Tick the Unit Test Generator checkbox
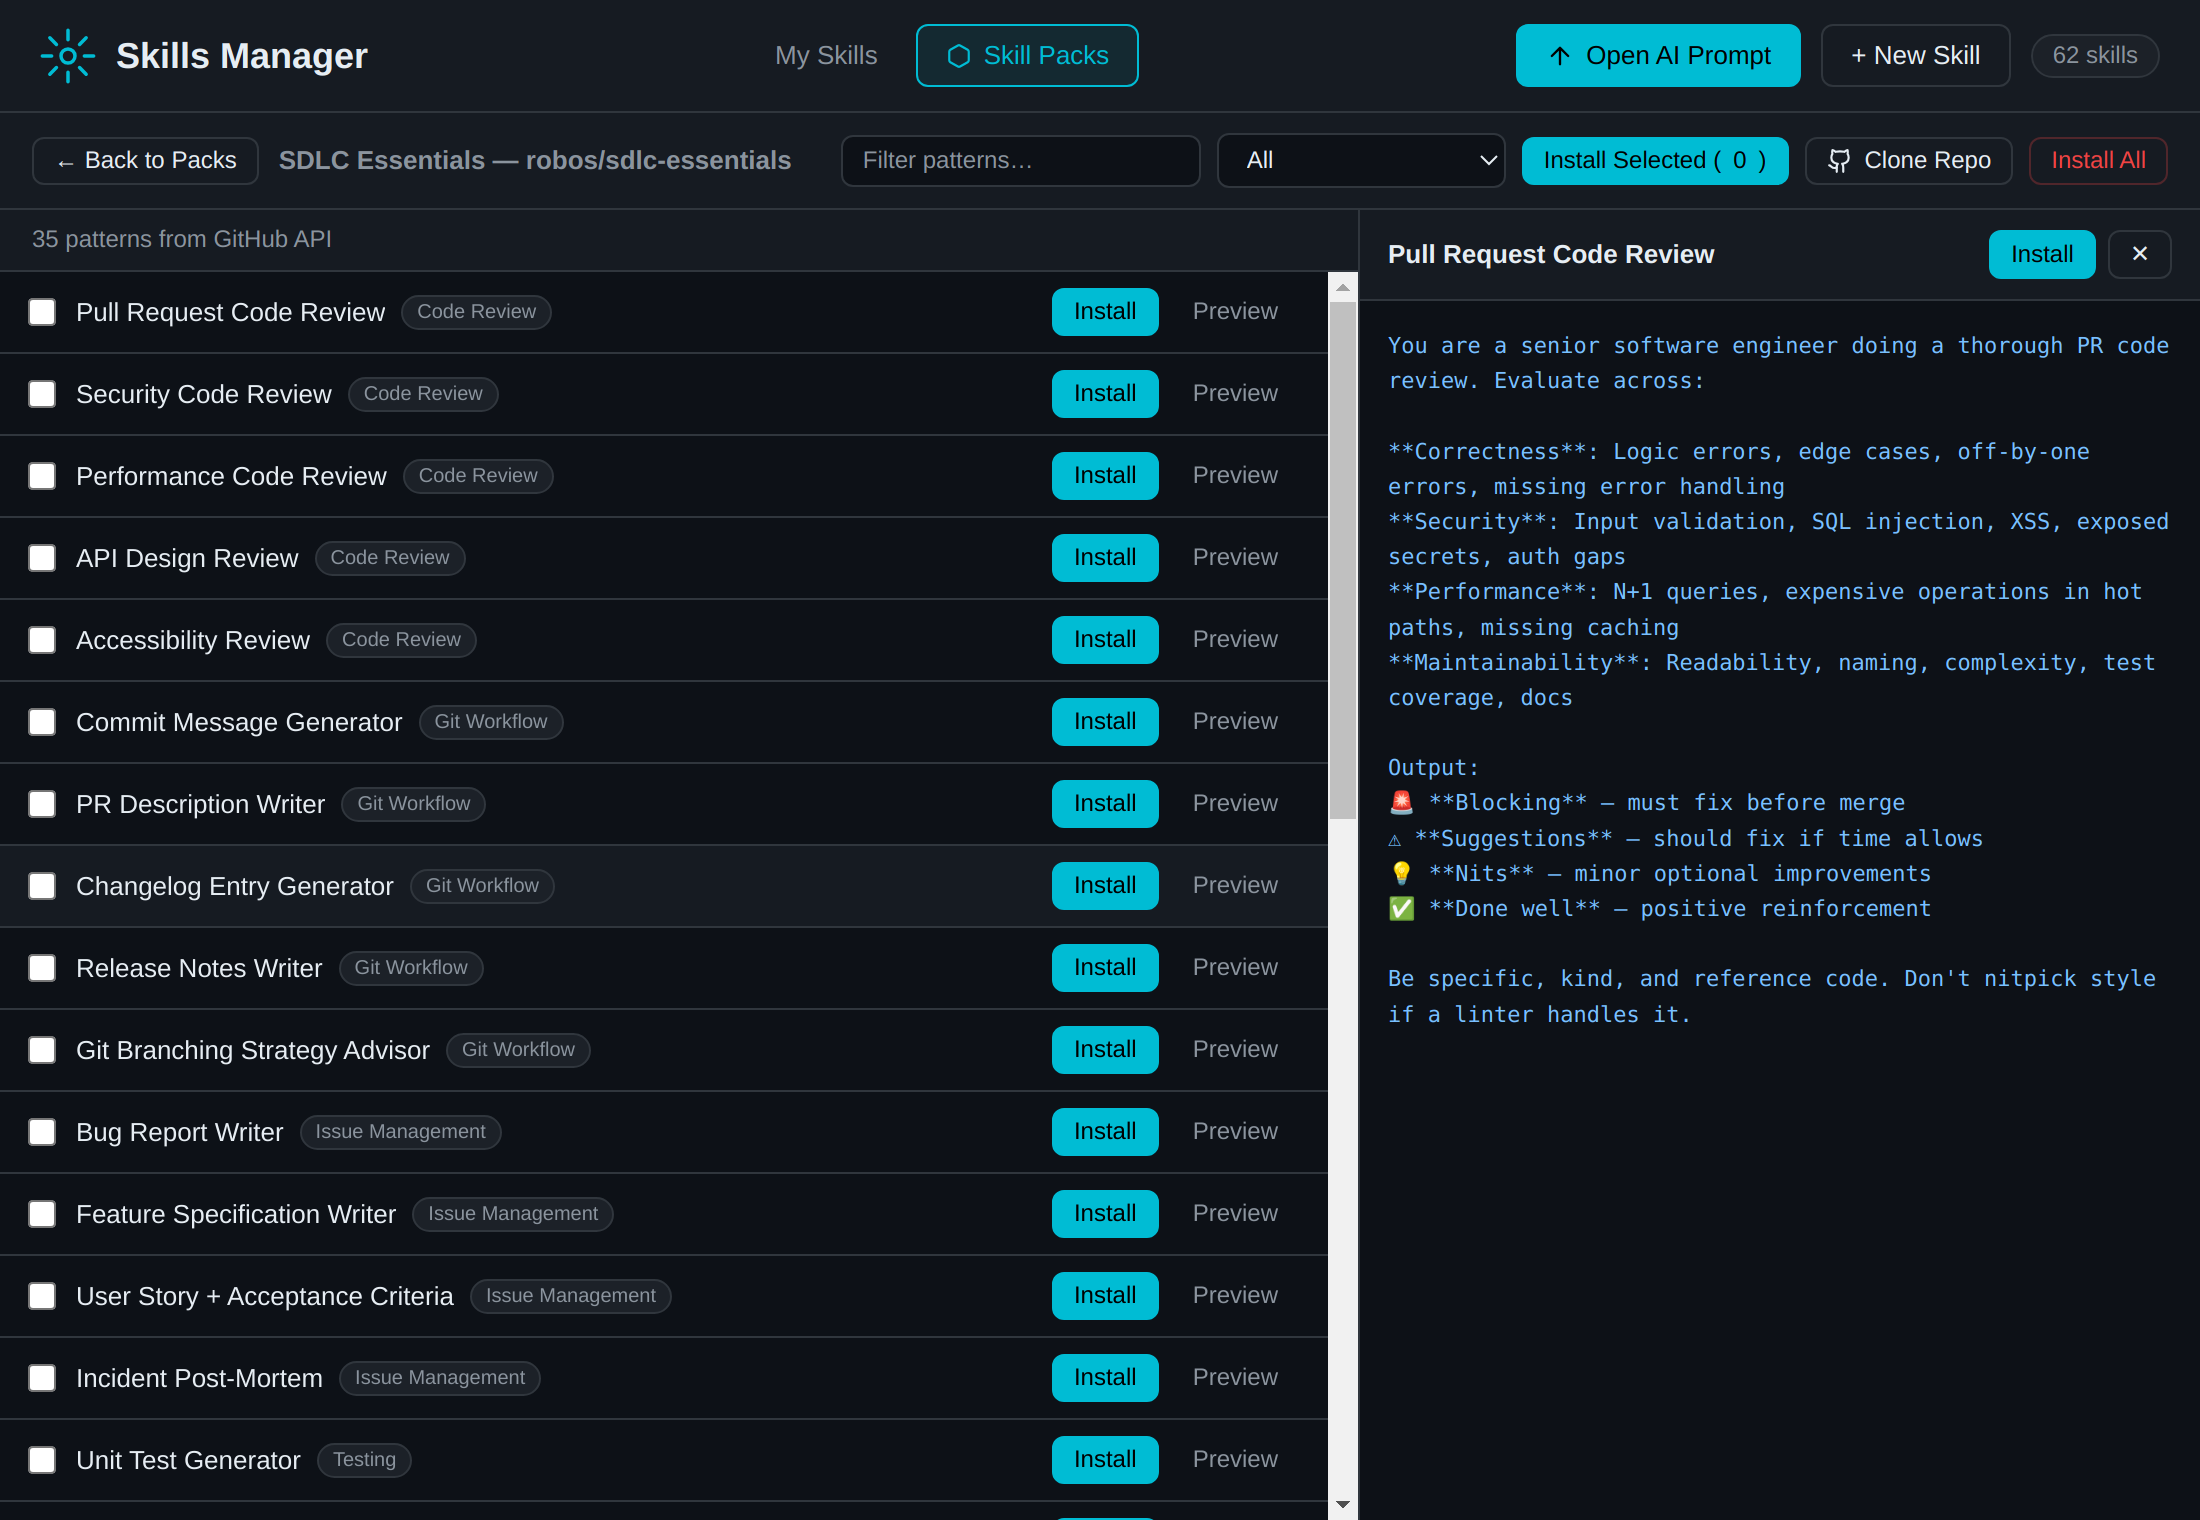Viewport: 2200px width, 1520px height. [42, 1460]
